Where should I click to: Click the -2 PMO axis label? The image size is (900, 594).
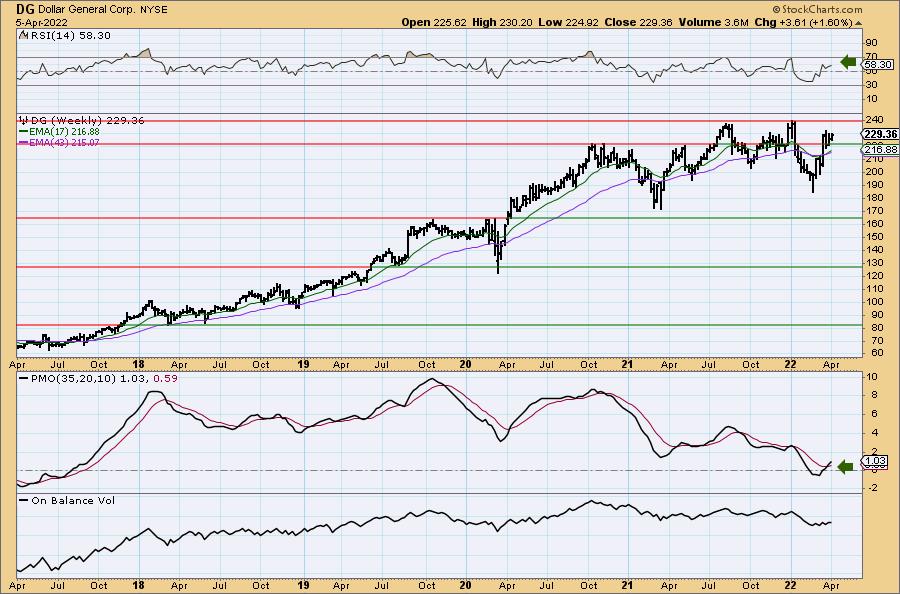871,488
